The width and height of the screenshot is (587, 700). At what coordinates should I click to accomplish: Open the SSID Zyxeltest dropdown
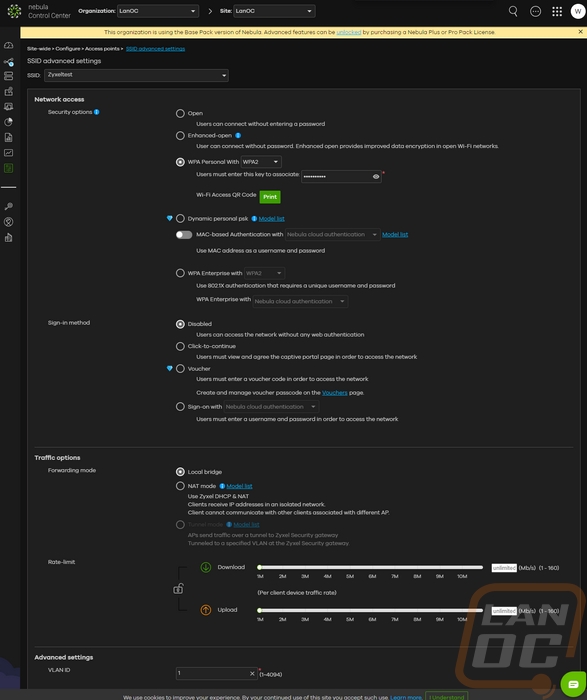point(136,75)
